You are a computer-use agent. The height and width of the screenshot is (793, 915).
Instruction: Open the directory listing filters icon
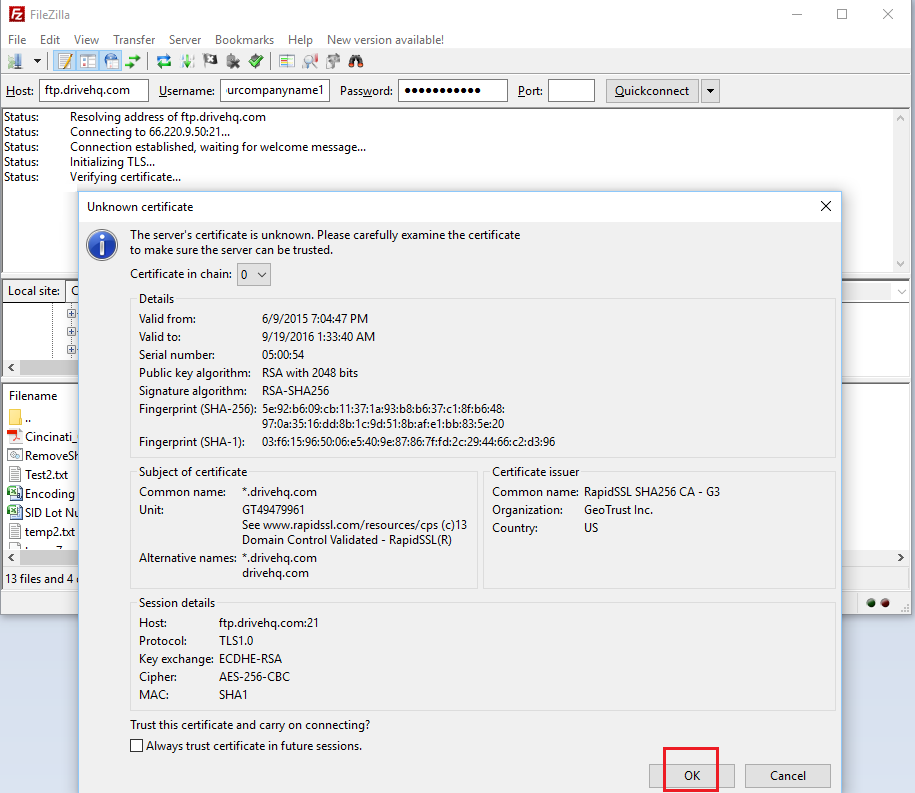point(287,62)
